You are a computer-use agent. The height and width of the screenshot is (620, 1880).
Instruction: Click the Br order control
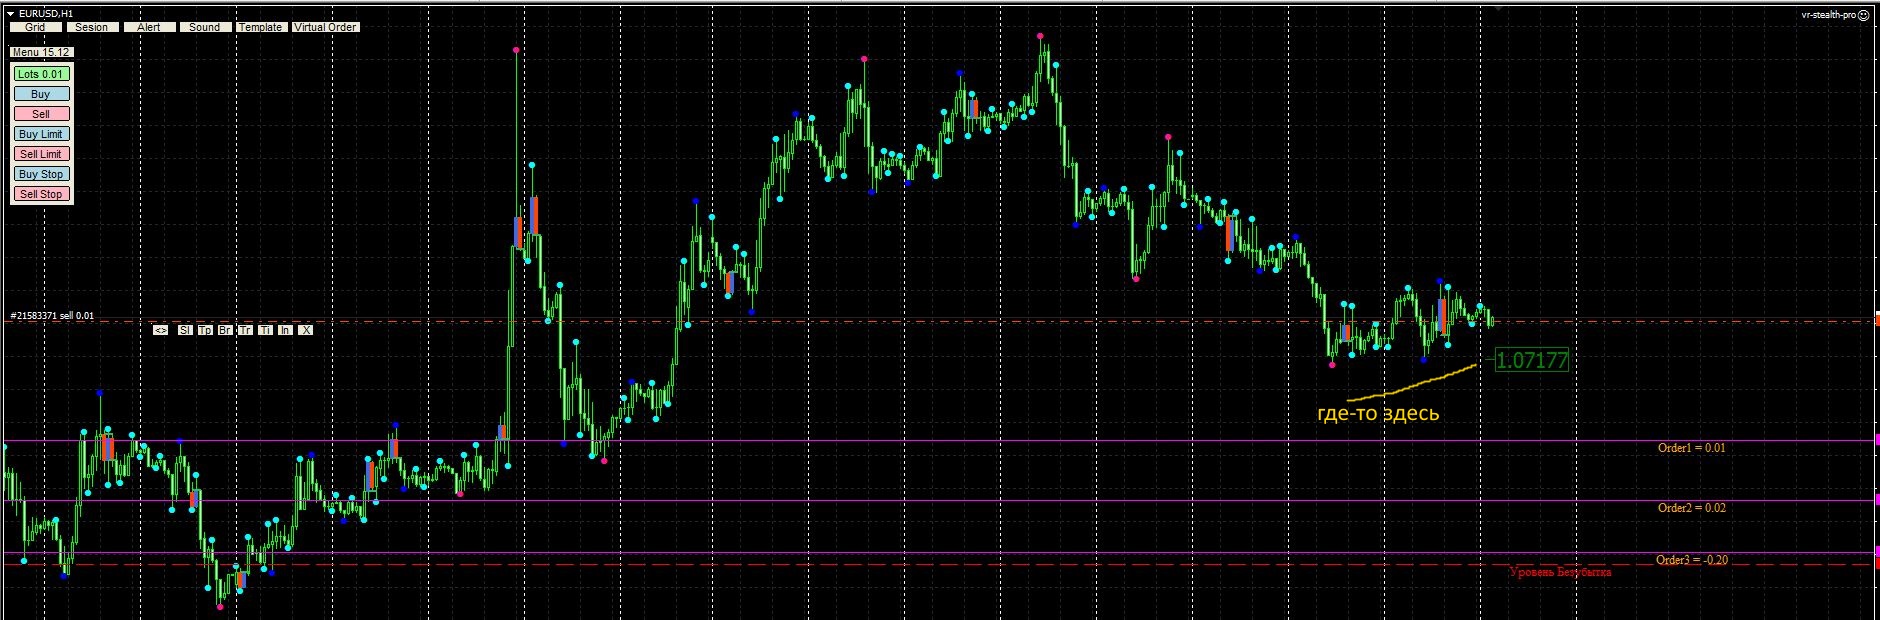coord(225,330)
